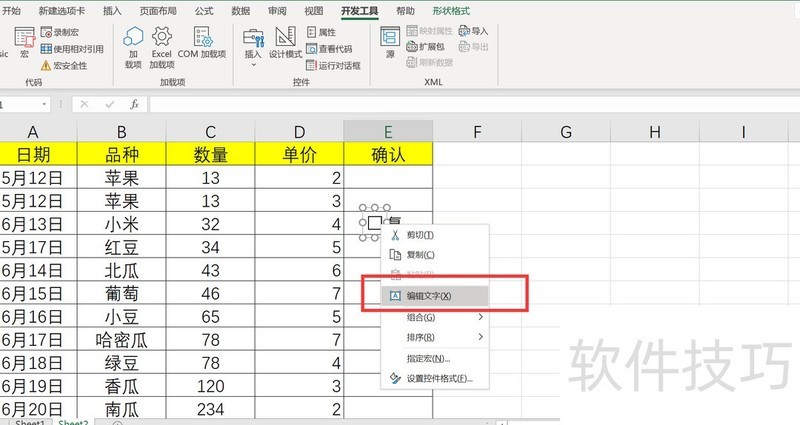This screenshot has width=800, height=425.
Task: Open the Shape Format (形状格式) tab
Action: 451,10
